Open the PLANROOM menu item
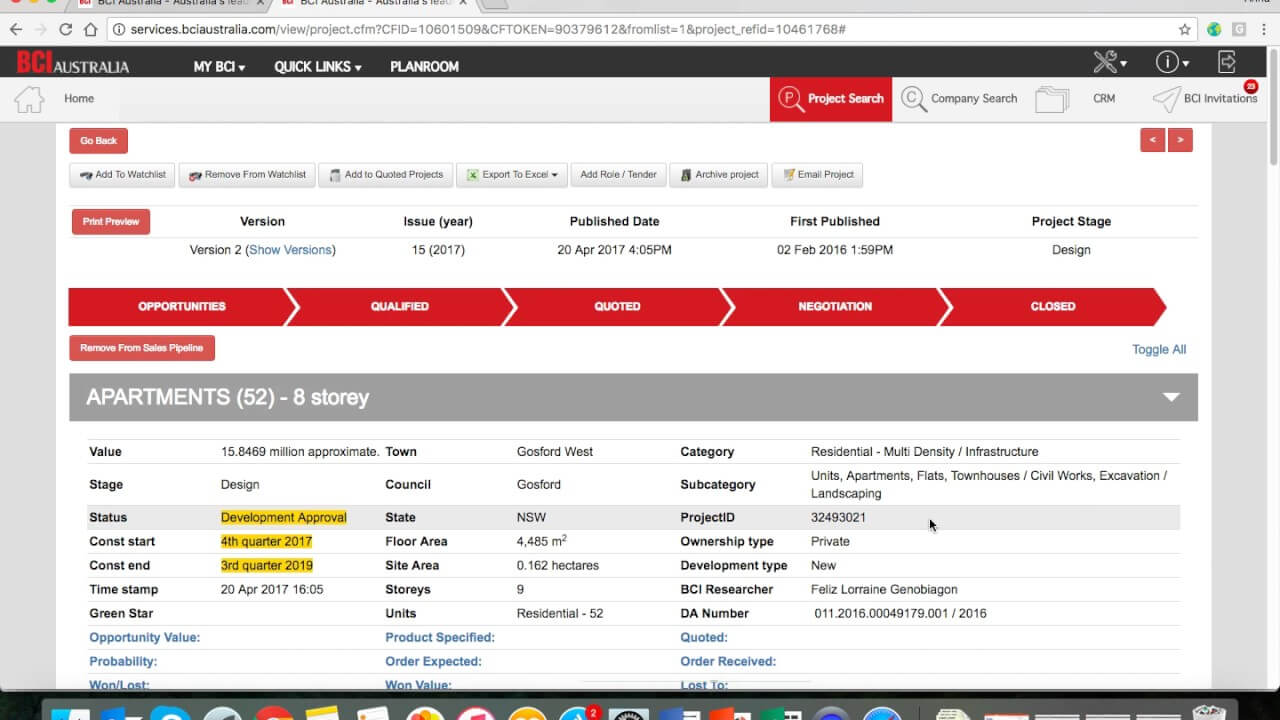1280x720 pixels. 424,66
